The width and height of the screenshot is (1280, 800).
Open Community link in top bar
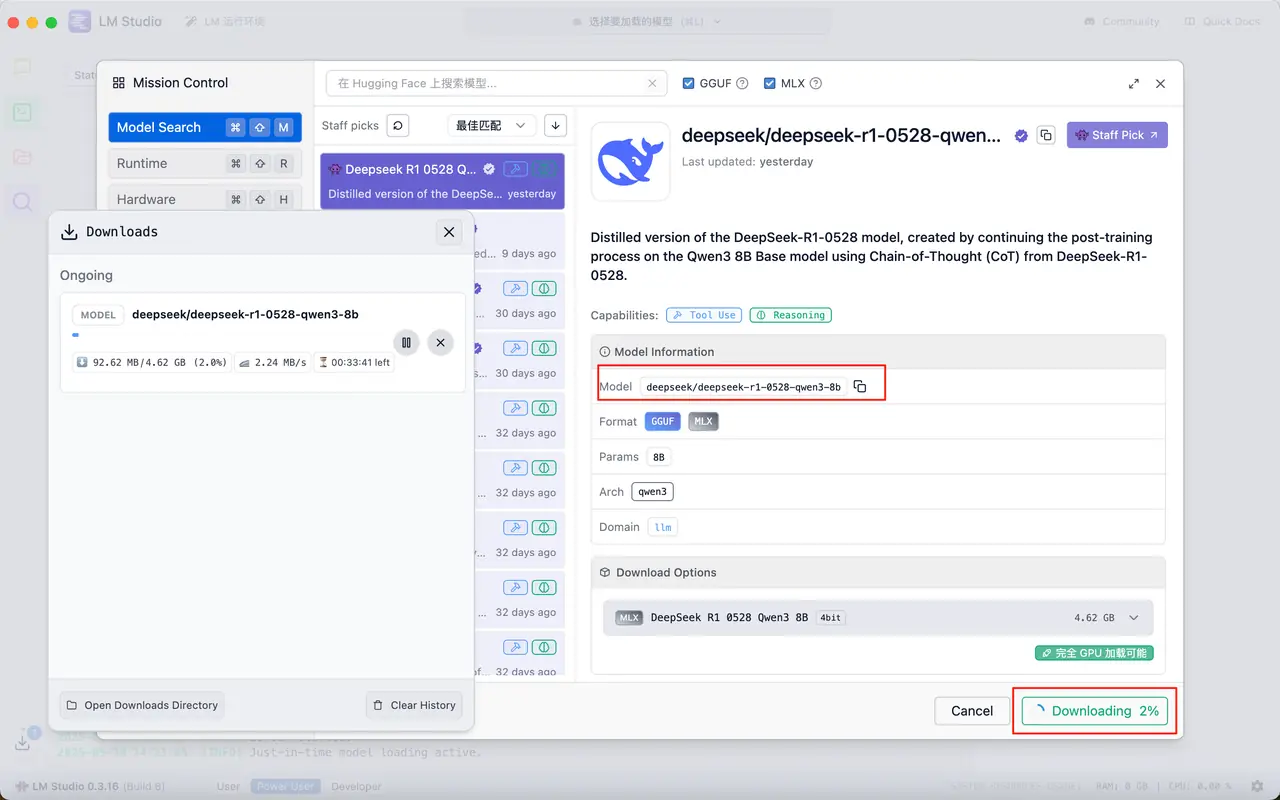tap(1121, 21)
